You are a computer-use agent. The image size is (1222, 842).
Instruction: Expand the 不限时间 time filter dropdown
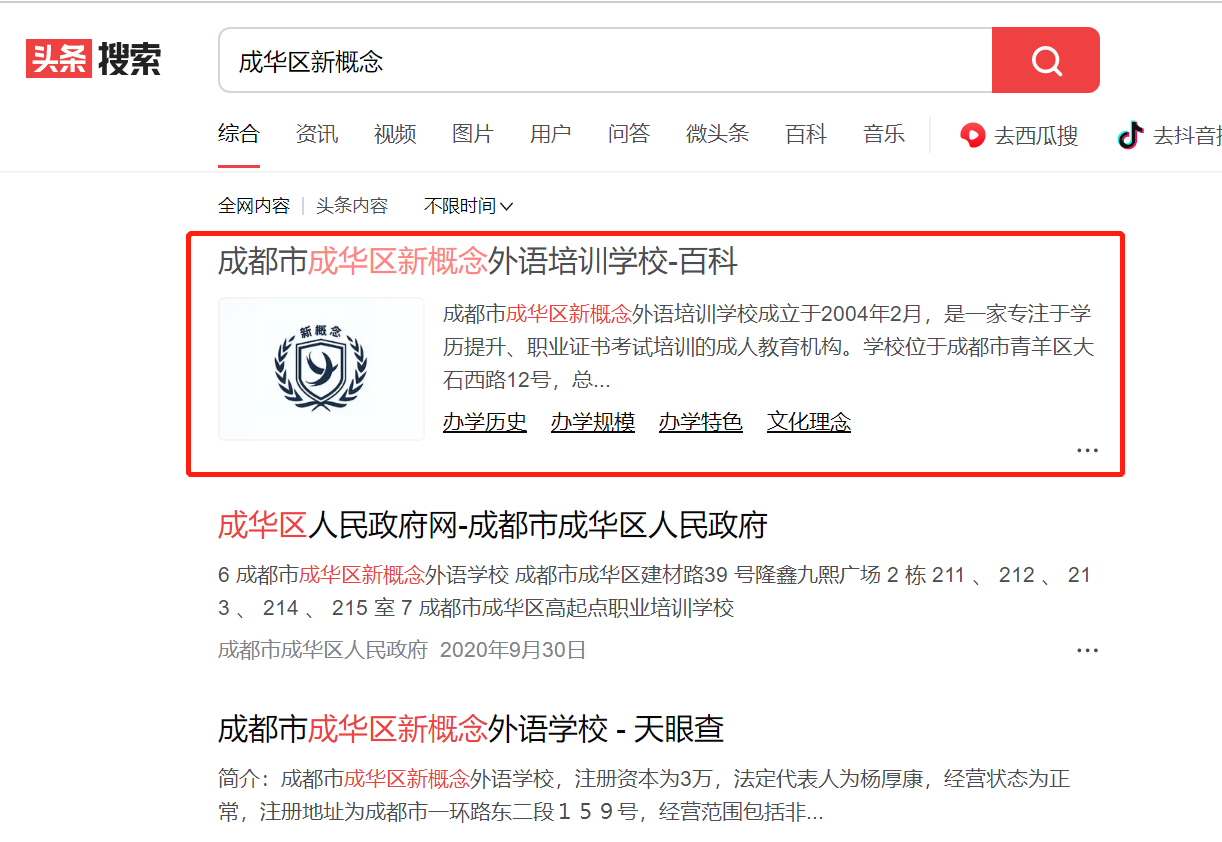click(468, 206)
